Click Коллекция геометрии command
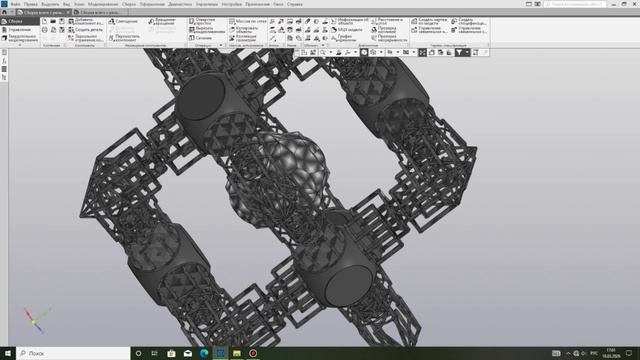This screenshot has width=640, height=360. pyautogui.click(x=243, y=38)
